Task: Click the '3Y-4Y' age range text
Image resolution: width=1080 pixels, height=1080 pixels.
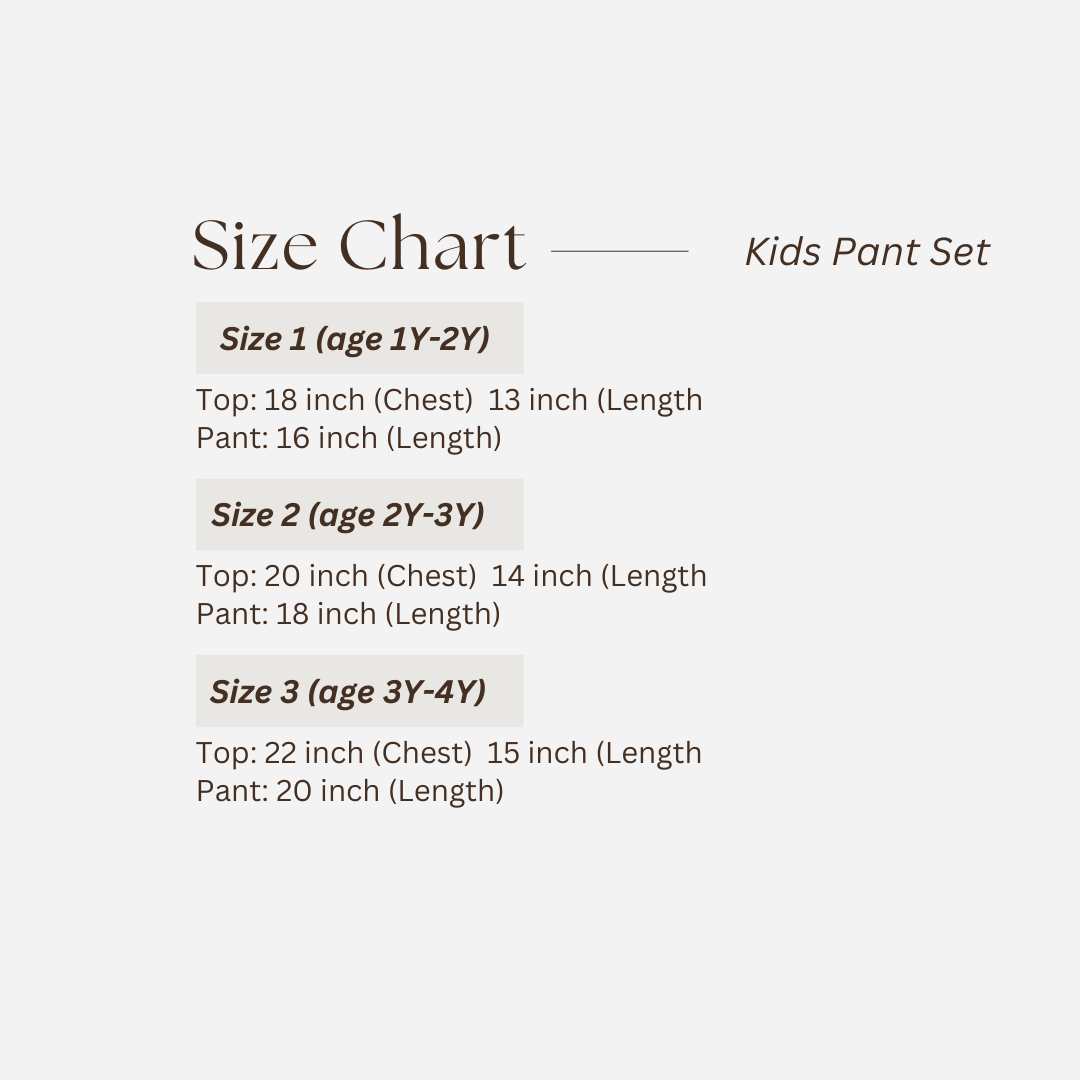Action: (434, 691)
